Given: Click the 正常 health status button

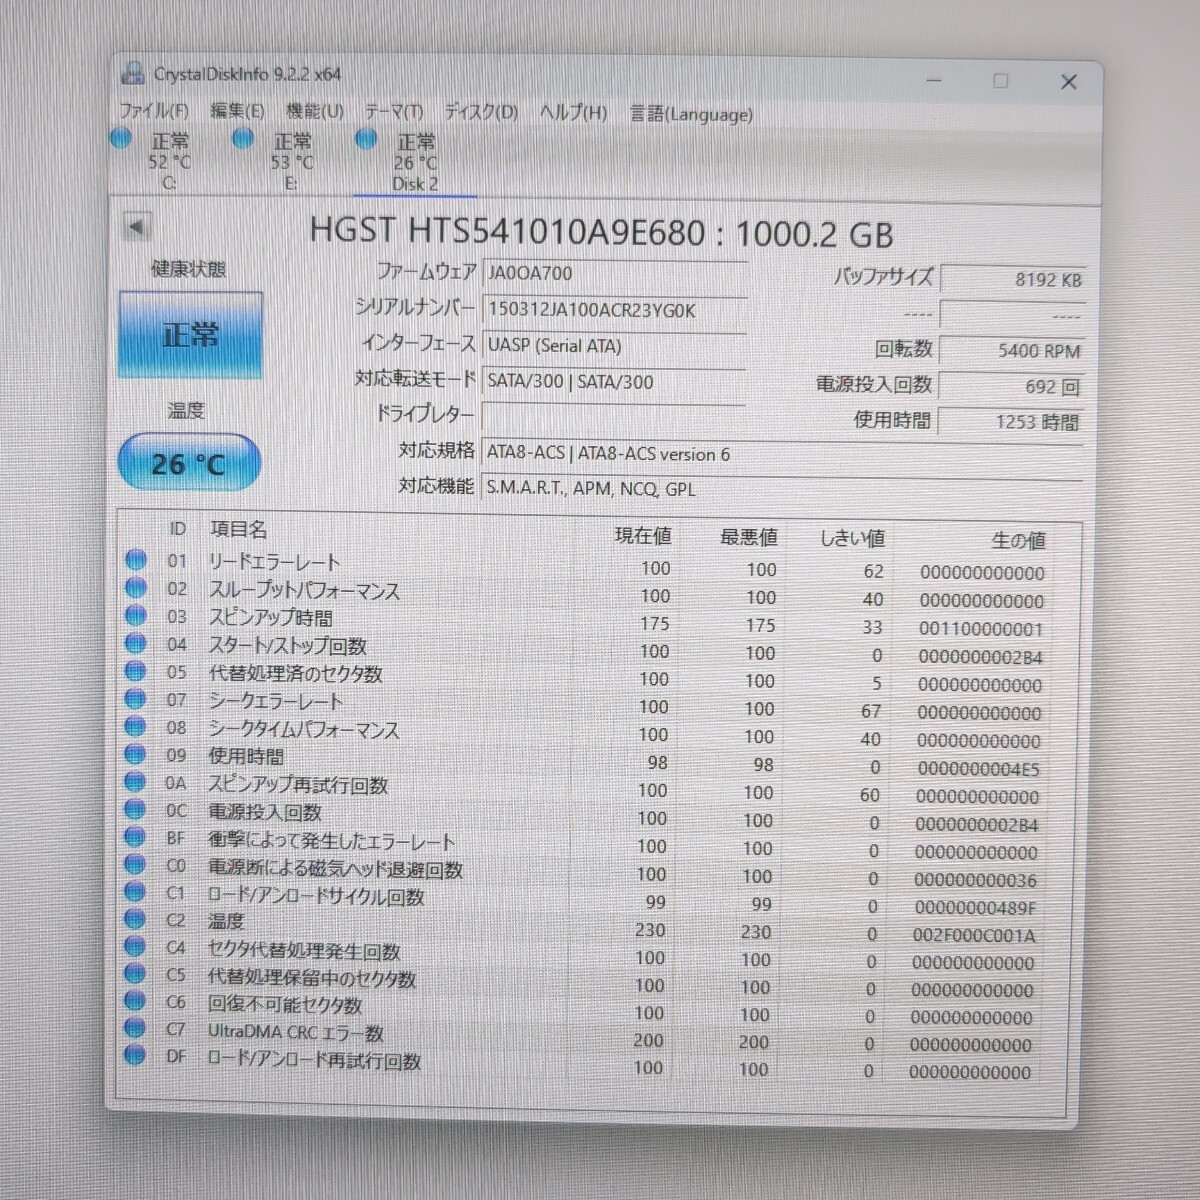Looking at the screenshot, I should [x=190, y=335].
